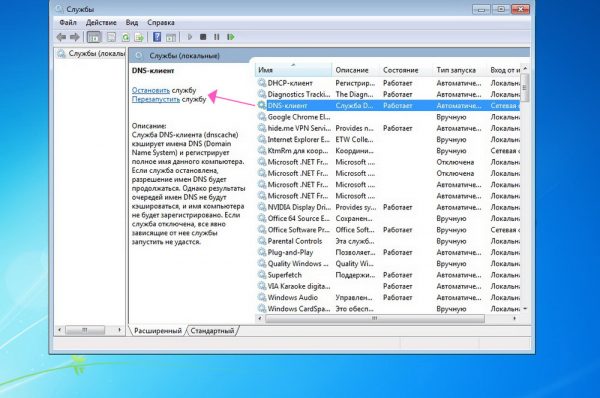Select the hide.me VPN Service icon
The width and height of the screenshot is (600, 398).
coord(262,128)
